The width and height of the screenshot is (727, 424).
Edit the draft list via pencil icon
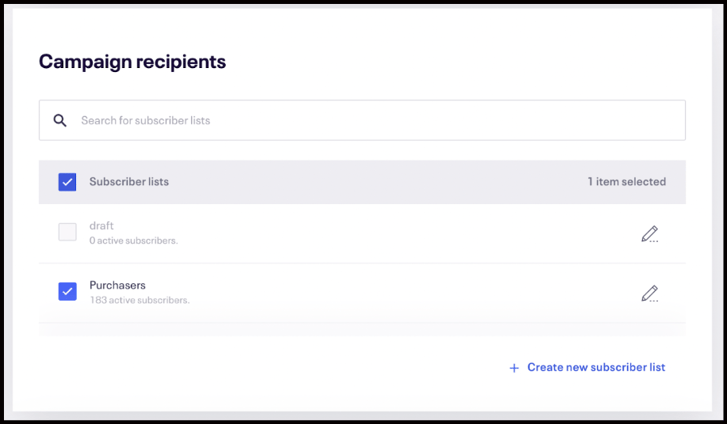tap(650, 234)
